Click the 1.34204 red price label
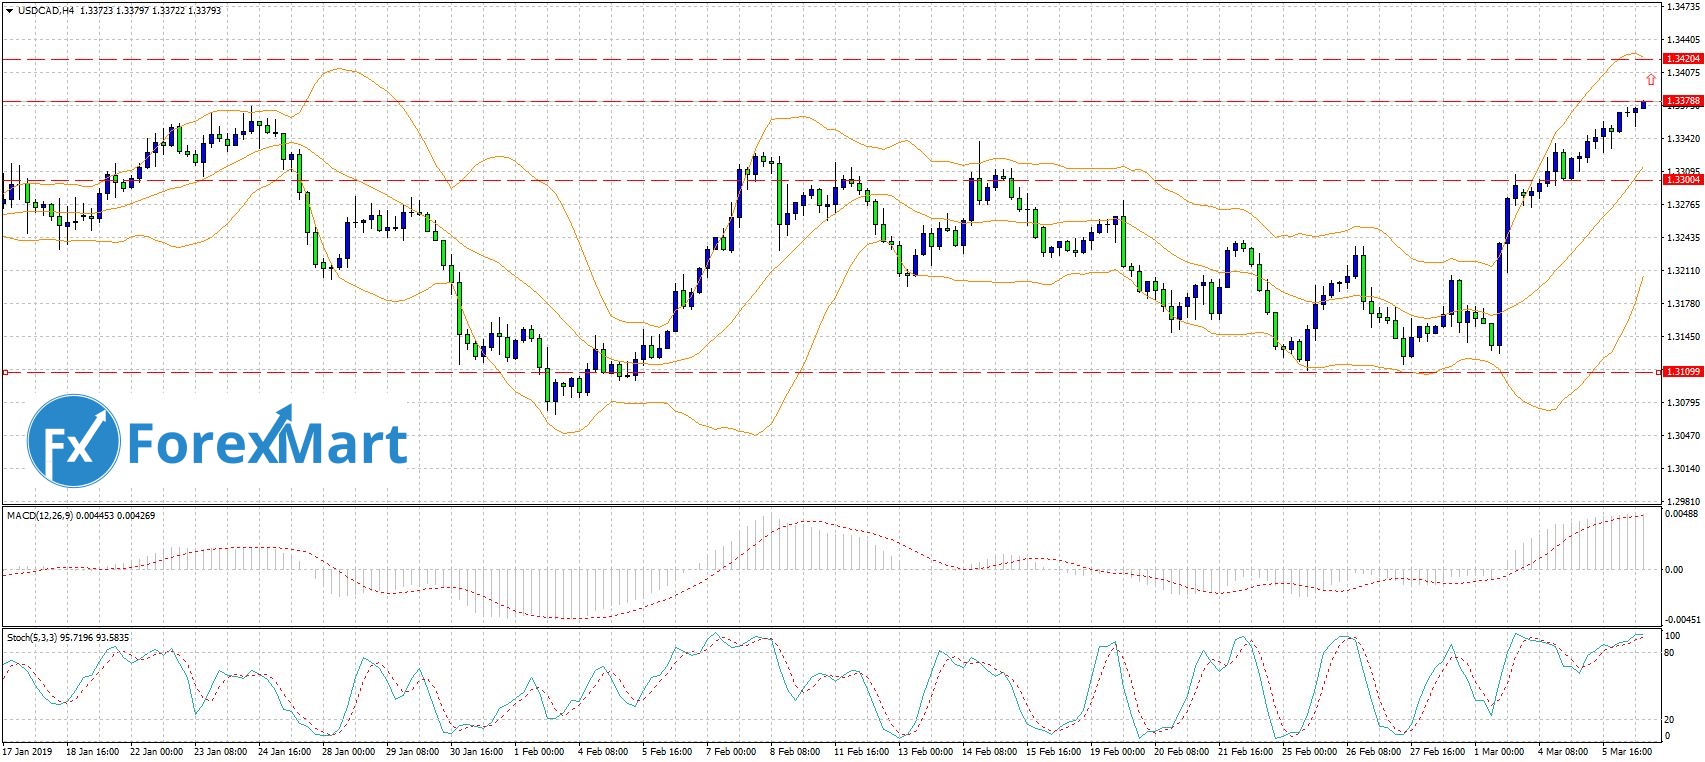The width and height of the screenshot is (1705, 762). coord(1682,59)
